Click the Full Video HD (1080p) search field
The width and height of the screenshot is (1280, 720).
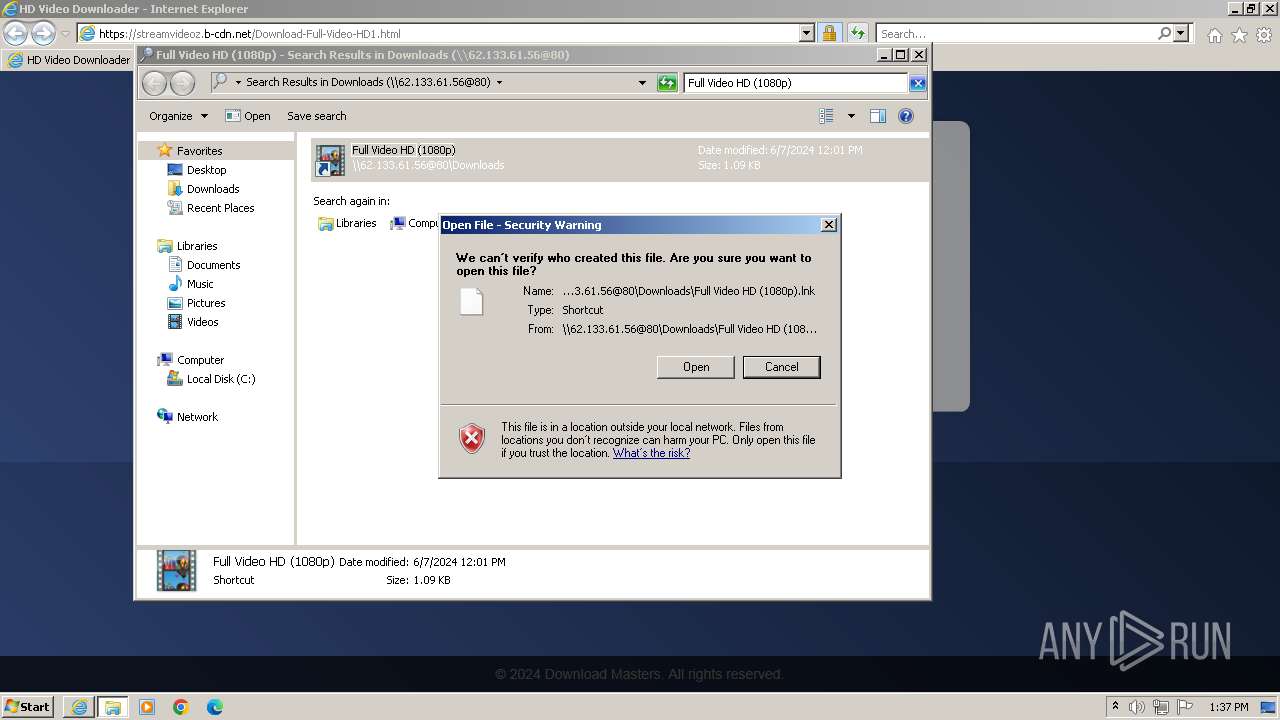(x=795, y=83)
